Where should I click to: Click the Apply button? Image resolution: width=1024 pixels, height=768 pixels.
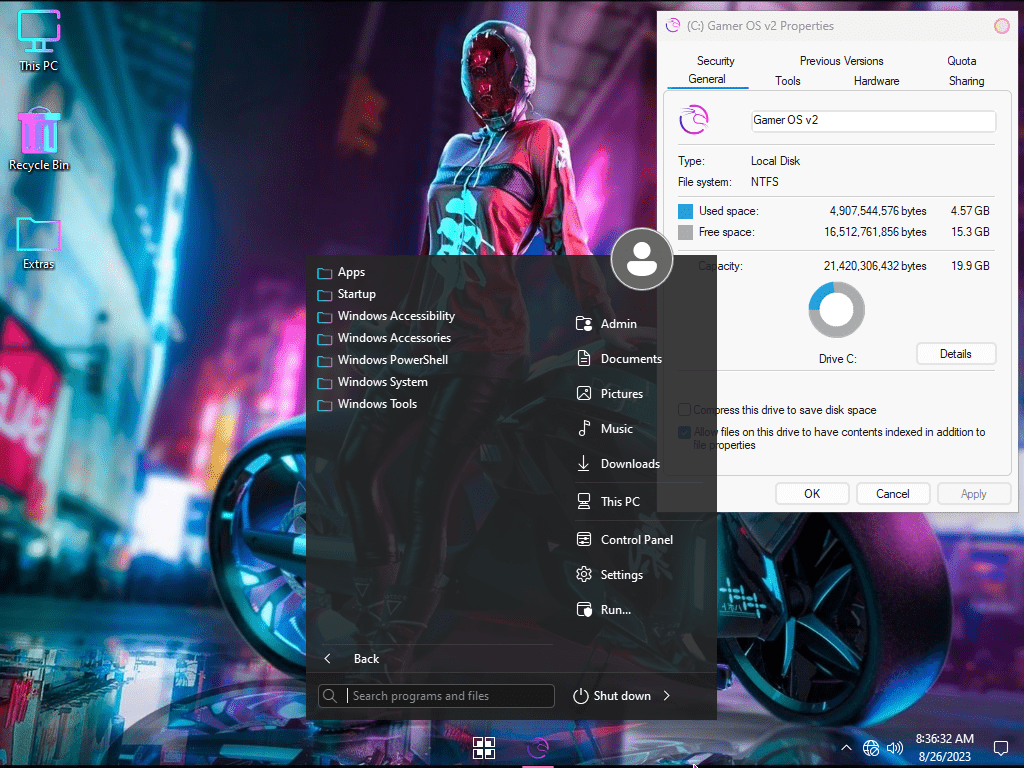coord(974,494)
